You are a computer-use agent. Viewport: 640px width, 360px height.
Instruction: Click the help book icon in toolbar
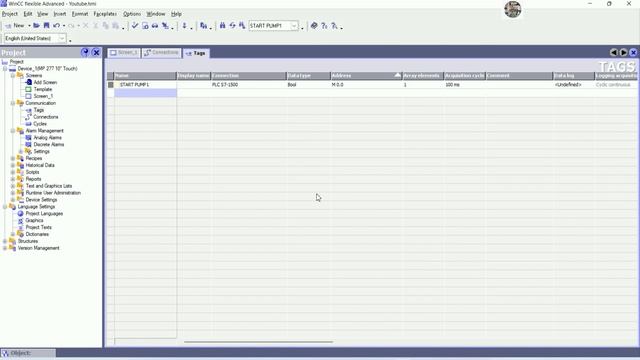(x=314, y=26)
